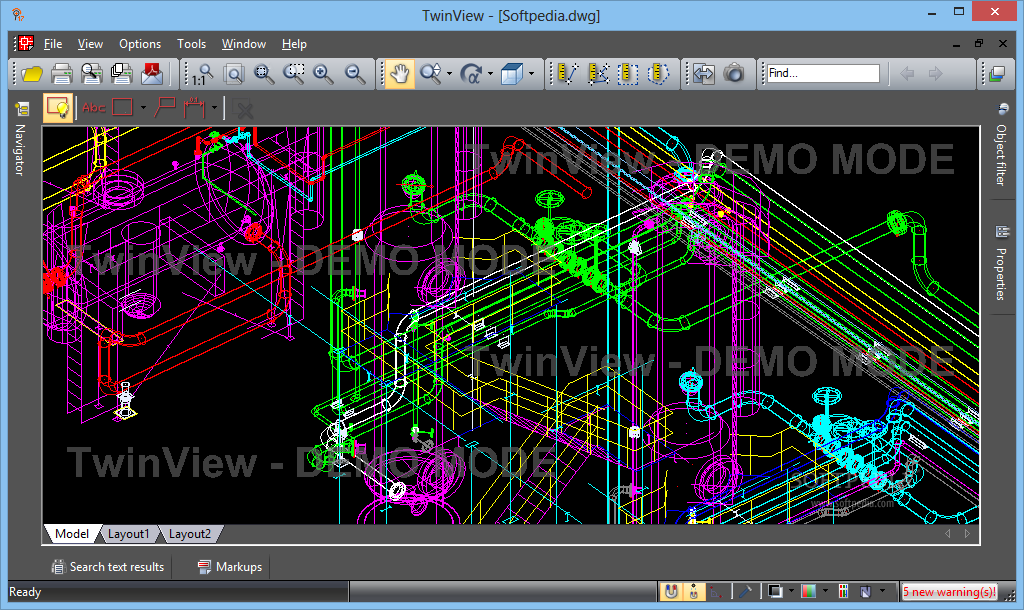Export to PDF with the red PDF icon

pyautogui.click(x=152, y=74)
